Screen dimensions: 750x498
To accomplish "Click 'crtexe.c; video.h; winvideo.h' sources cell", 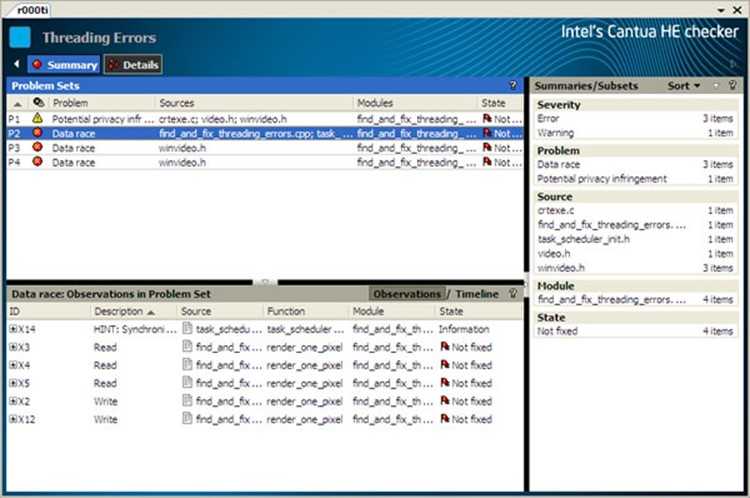I will [x=223, y=119].
